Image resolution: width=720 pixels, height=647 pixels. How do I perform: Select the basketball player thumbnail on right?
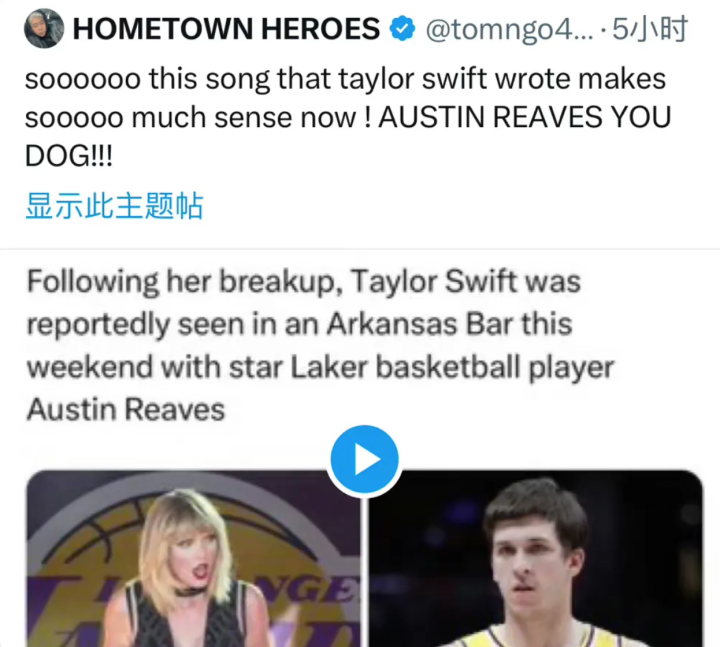[536, 558]
